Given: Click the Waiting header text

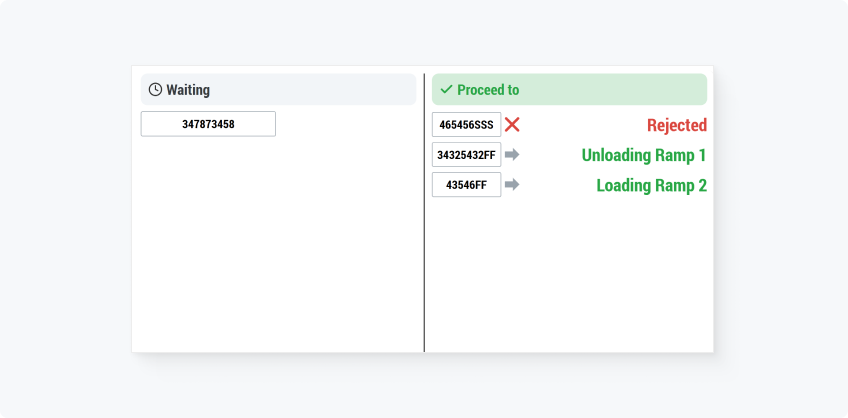Looking at the screenshot, I should (x=188, y=90).
